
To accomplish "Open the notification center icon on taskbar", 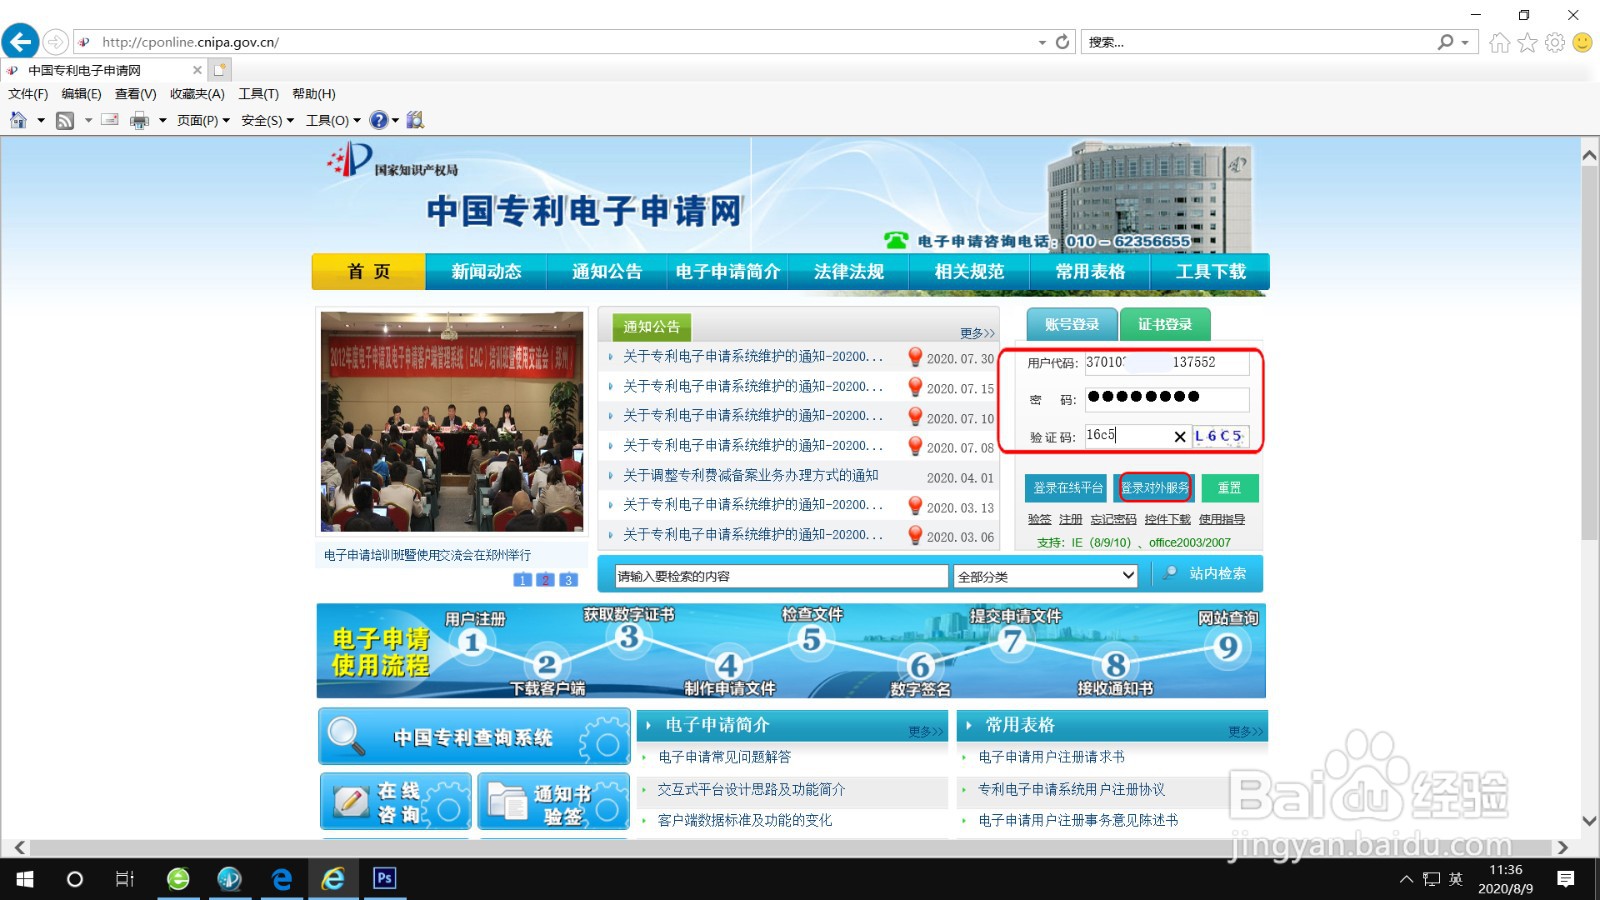I will [1566, 879].
